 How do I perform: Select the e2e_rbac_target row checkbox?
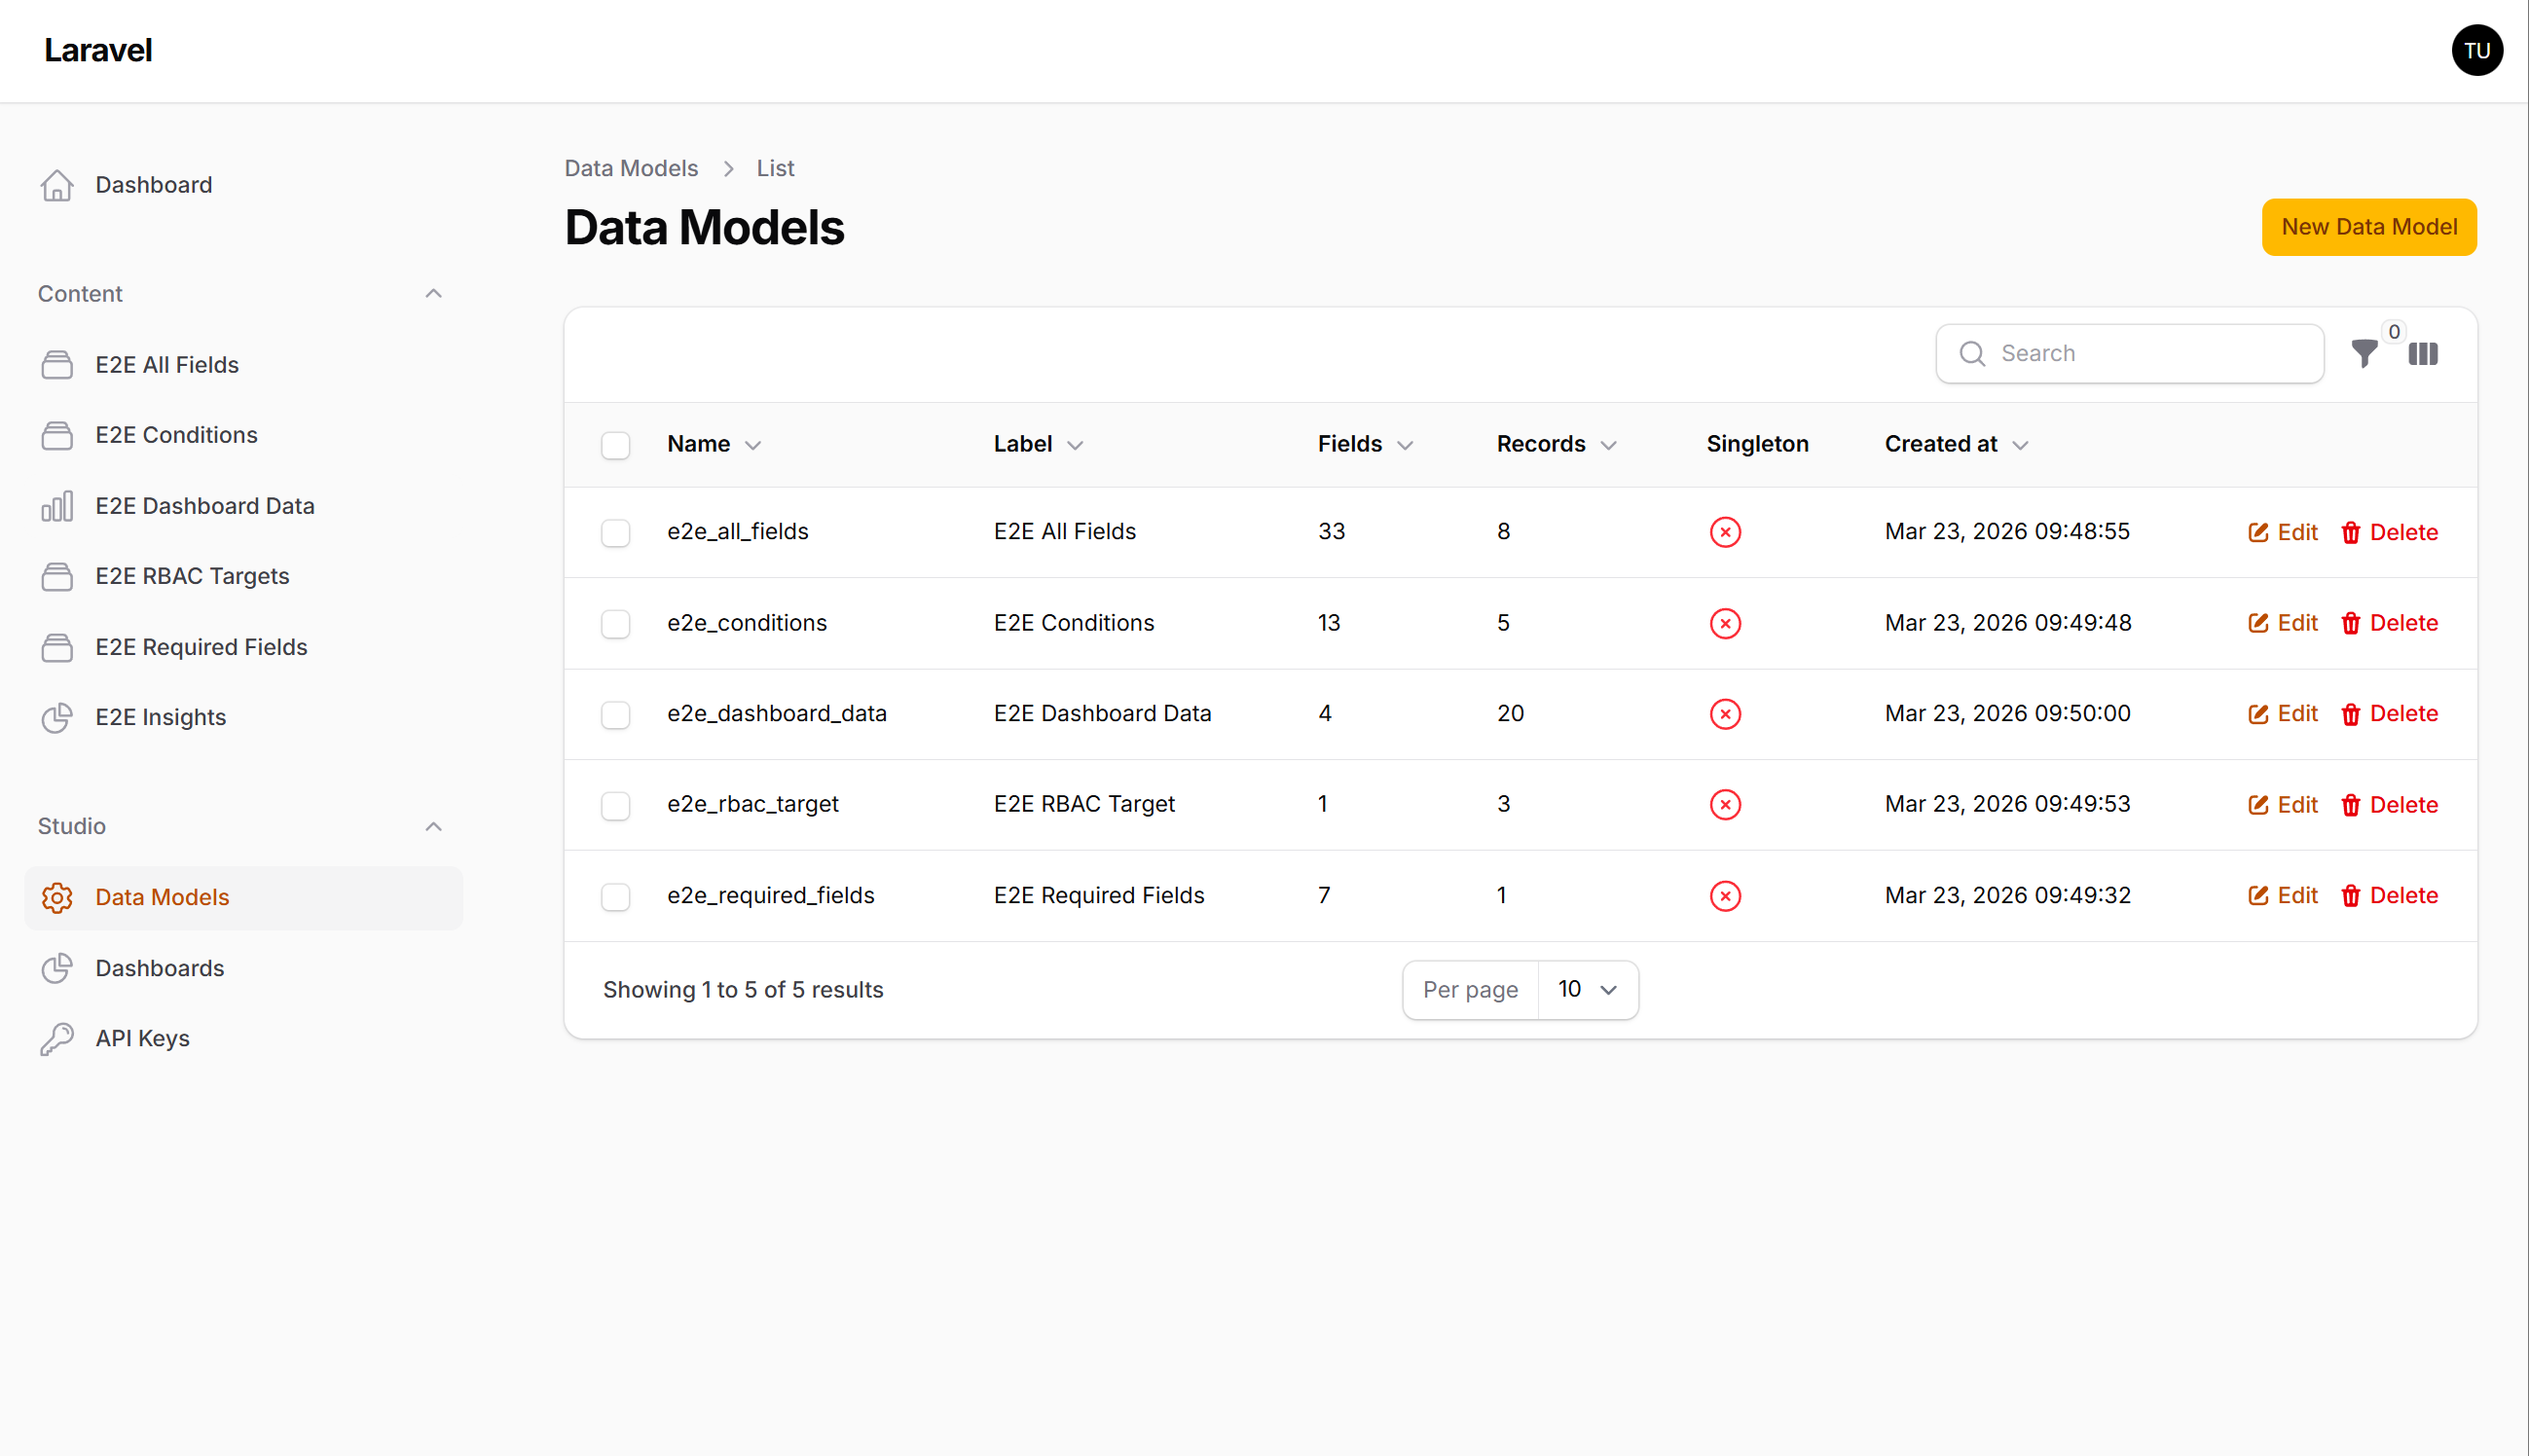[x=615, y=806]
